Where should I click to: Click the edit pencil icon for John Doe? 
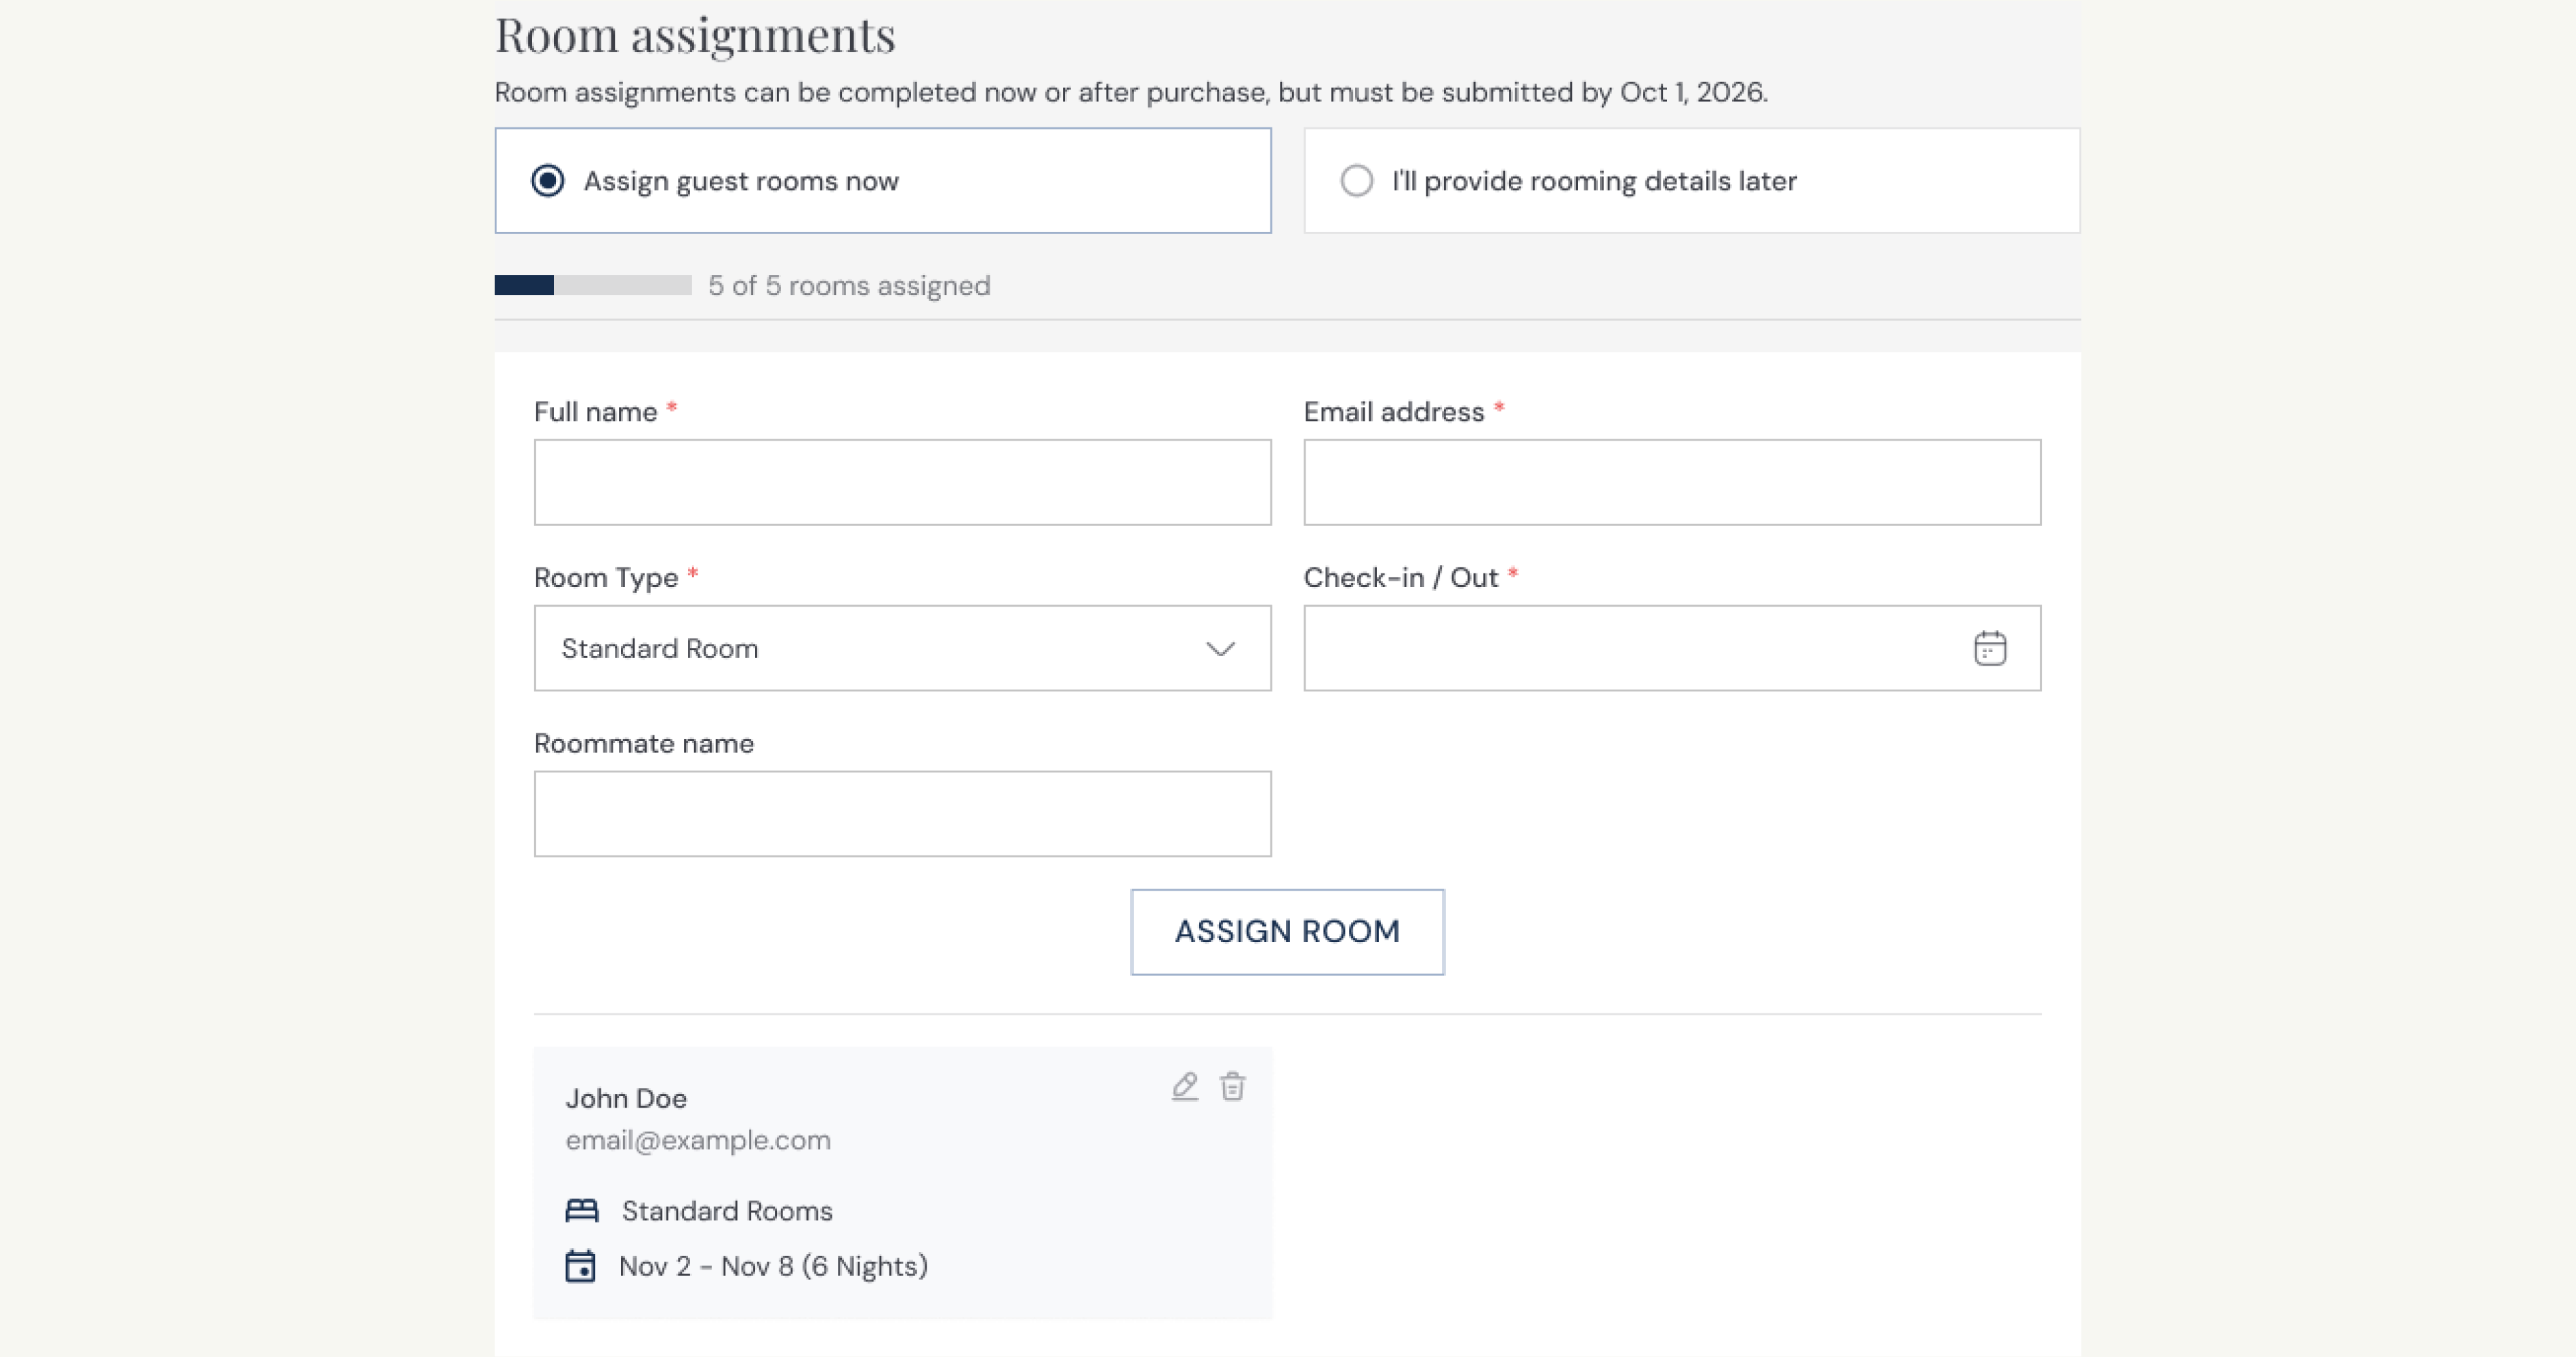1185,1086
